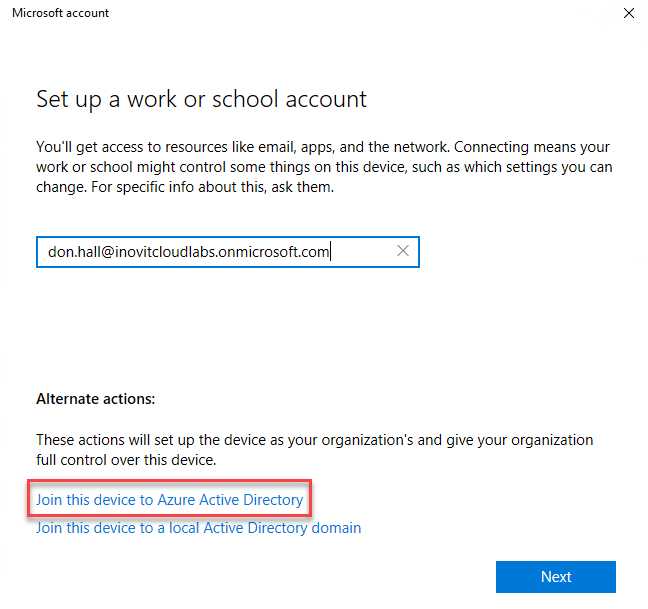Click the paragraph about email, apps, and network access
The height and width of the screenshot is (609, 648).
pos(324,167)
